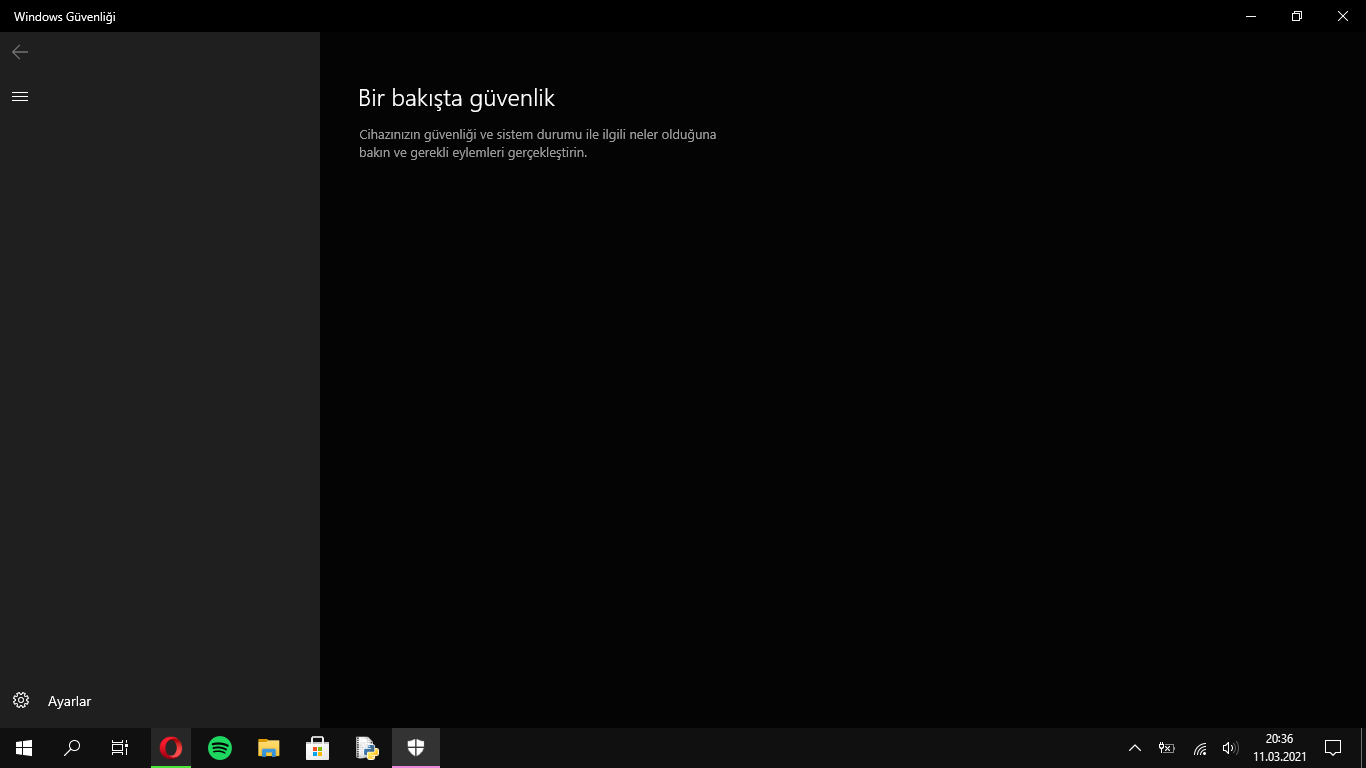Screen dimensions: 1366x768
Task: Click the 'Windows Güvenliği' title bar text
Action: coord(64,17)
